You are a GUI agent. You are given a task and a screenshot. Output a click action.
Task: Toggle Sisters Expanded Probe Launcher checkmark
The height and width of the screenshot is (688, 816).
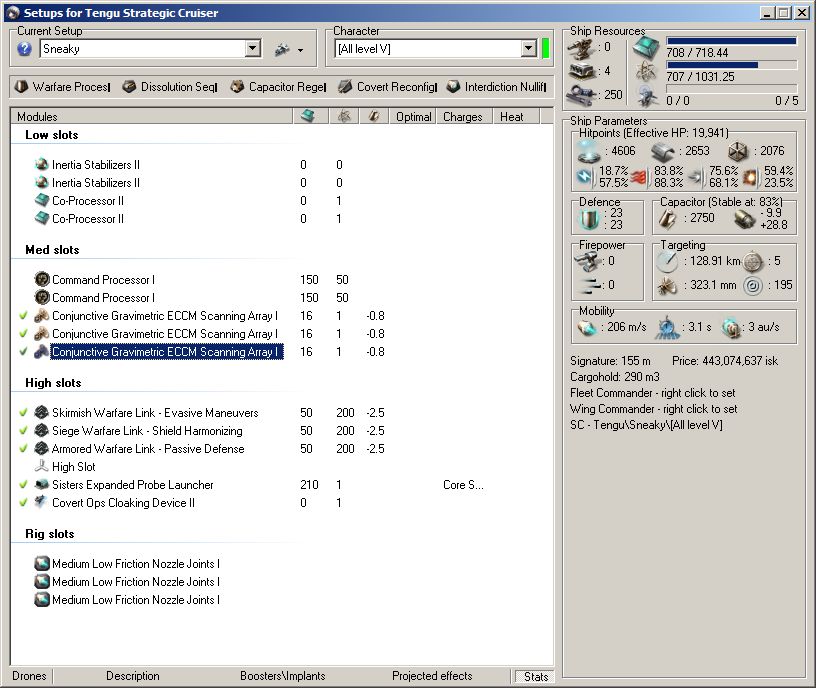click(23, 485)
